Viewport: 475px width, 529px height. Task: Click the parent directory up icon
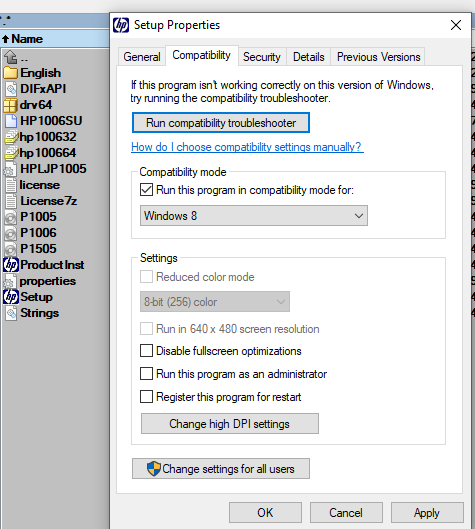[x=11, y=57]
